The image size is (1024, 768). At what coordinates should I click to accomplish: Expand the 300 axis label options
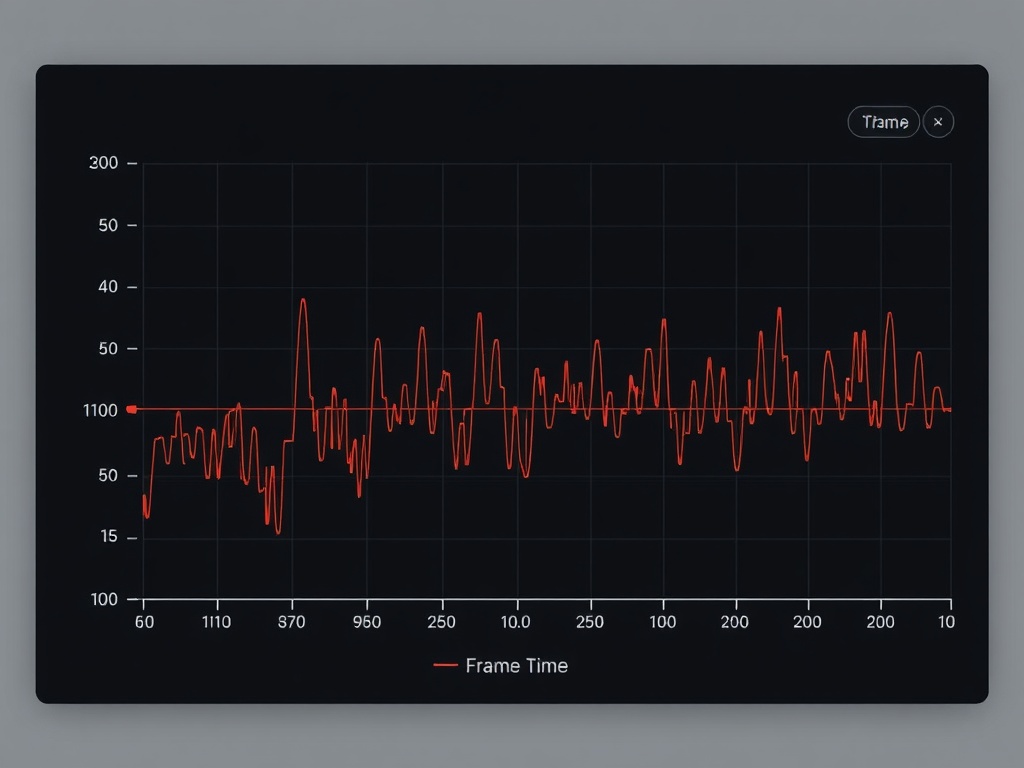pos(103,163)
